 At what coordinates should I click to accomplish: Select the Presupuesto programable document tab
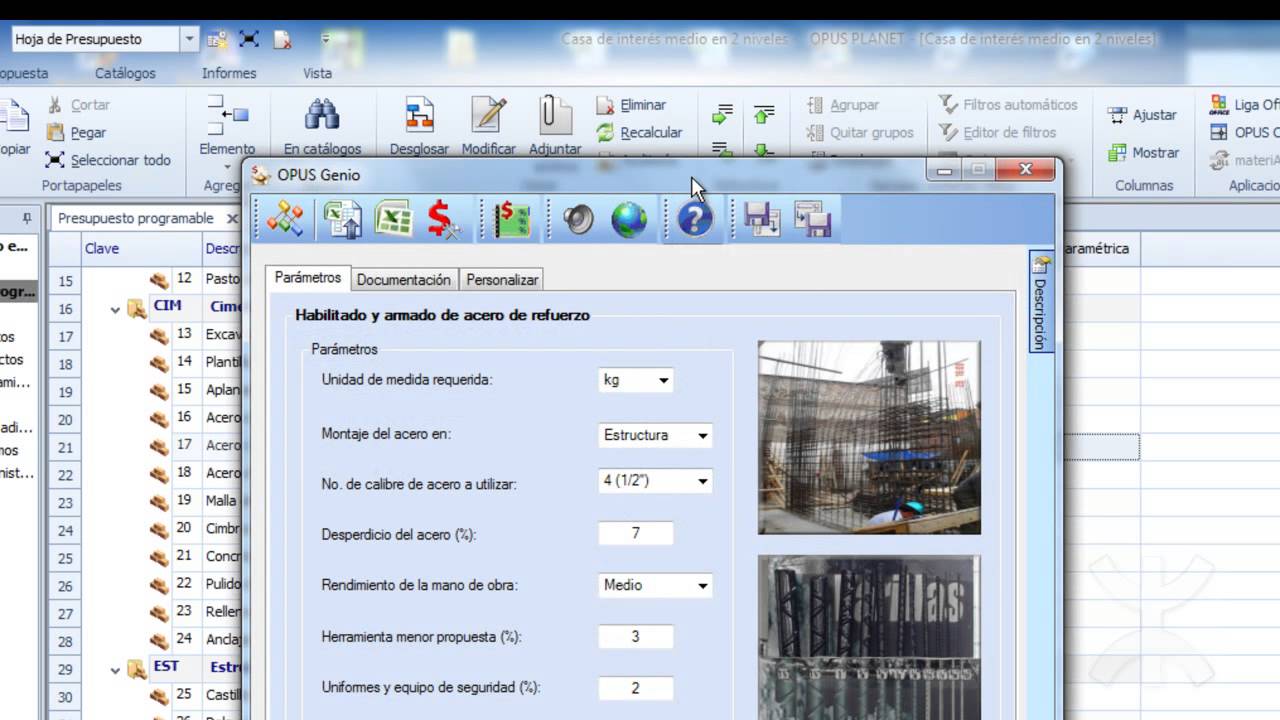(x=135, y=218)
